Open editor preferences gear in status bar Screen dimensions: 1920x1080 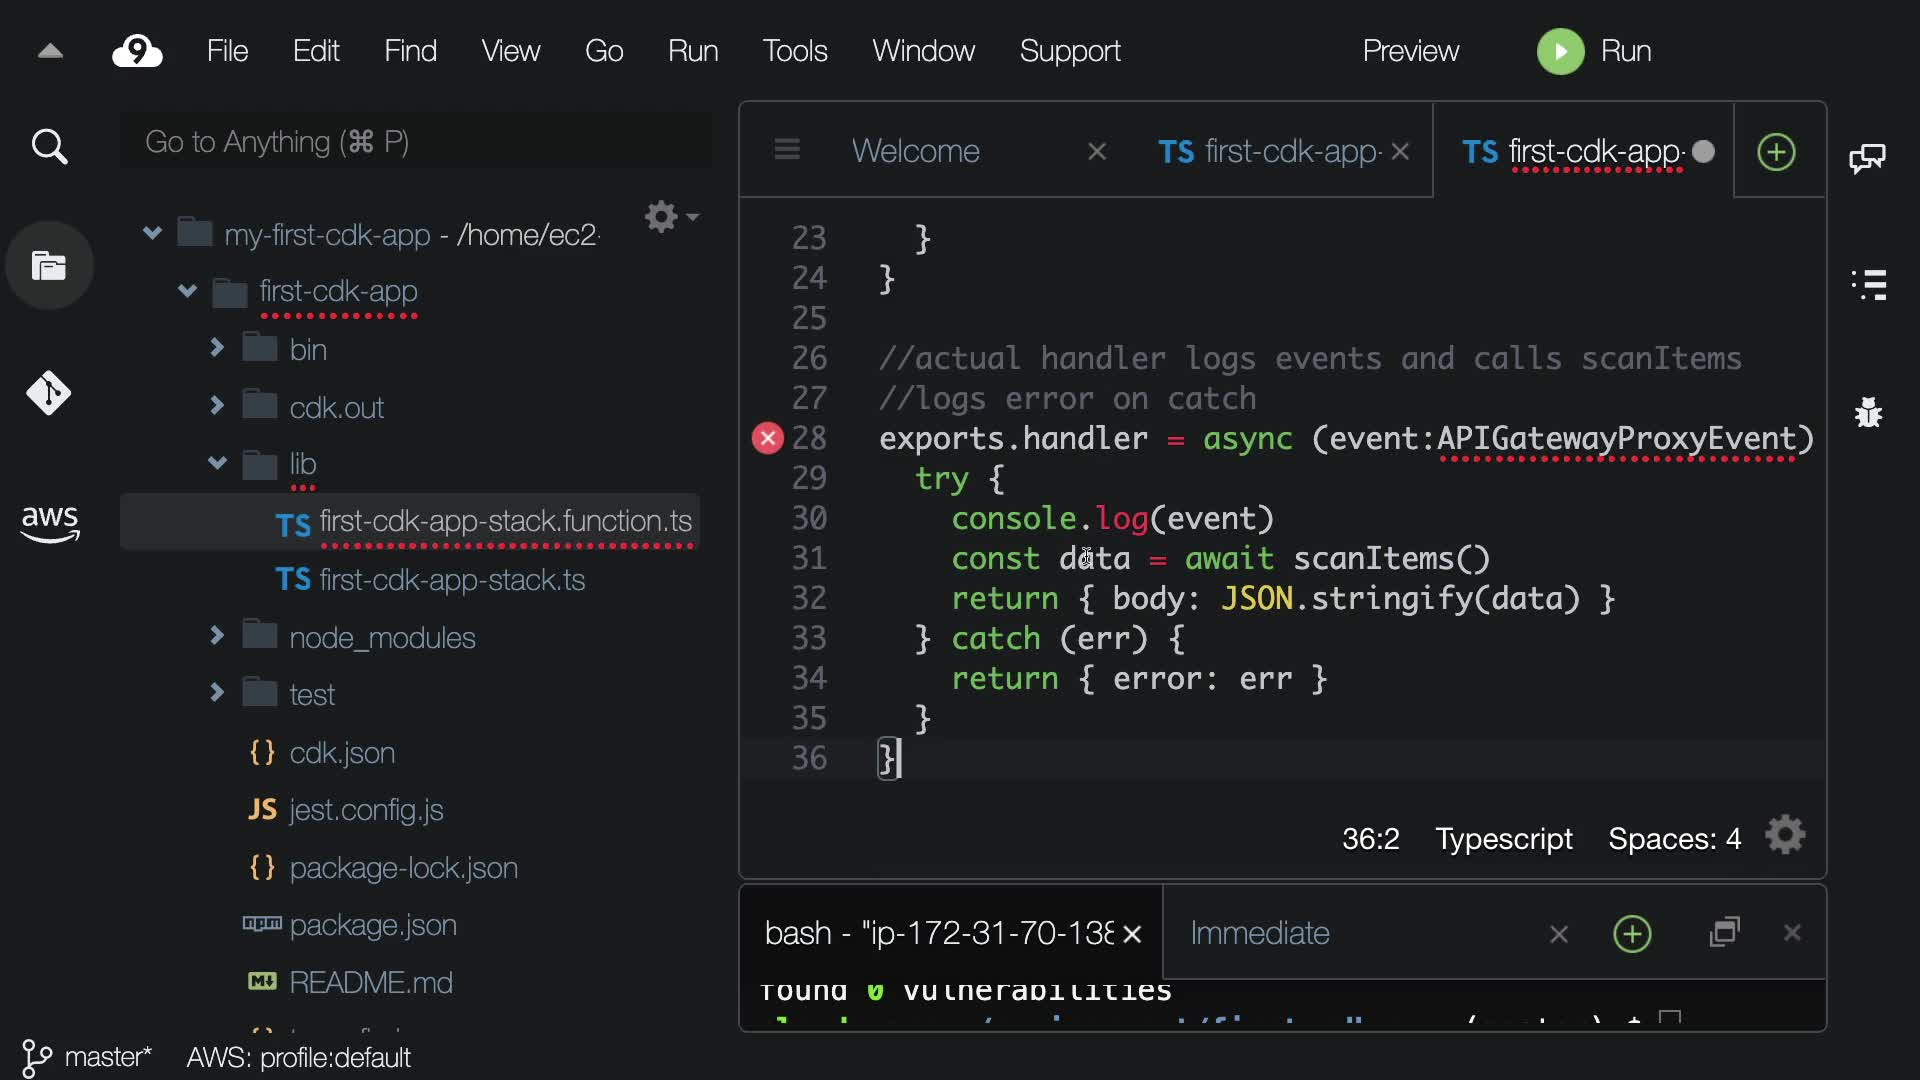pyautogui.click(x=1785, y=836)
